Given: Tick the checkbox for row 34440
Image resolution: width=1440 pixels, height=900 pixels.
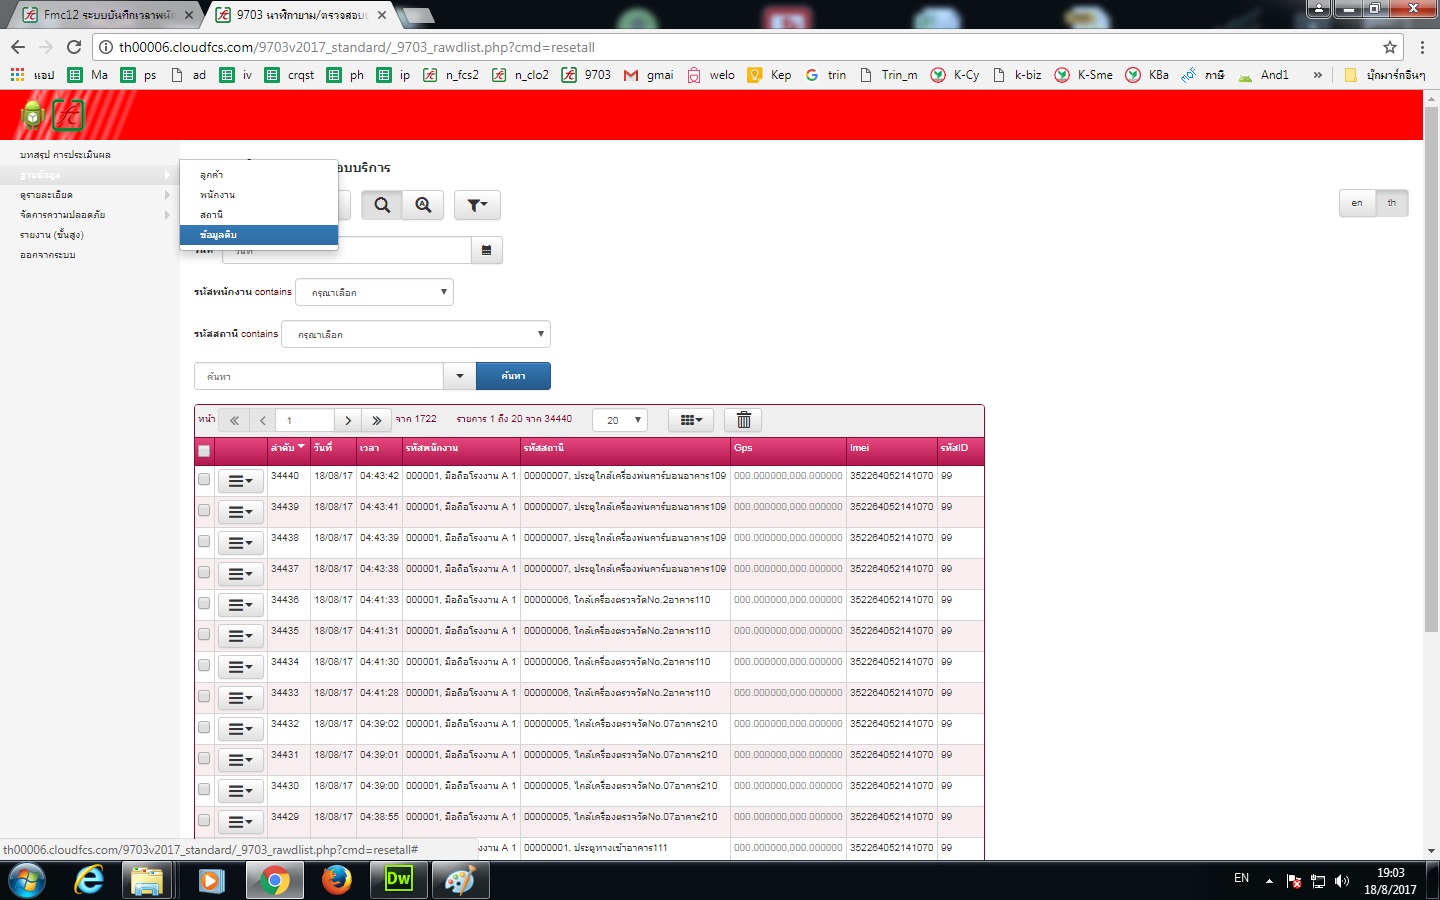Looking at the screenshot, I should pyautogui.click(x=204, y=479).
